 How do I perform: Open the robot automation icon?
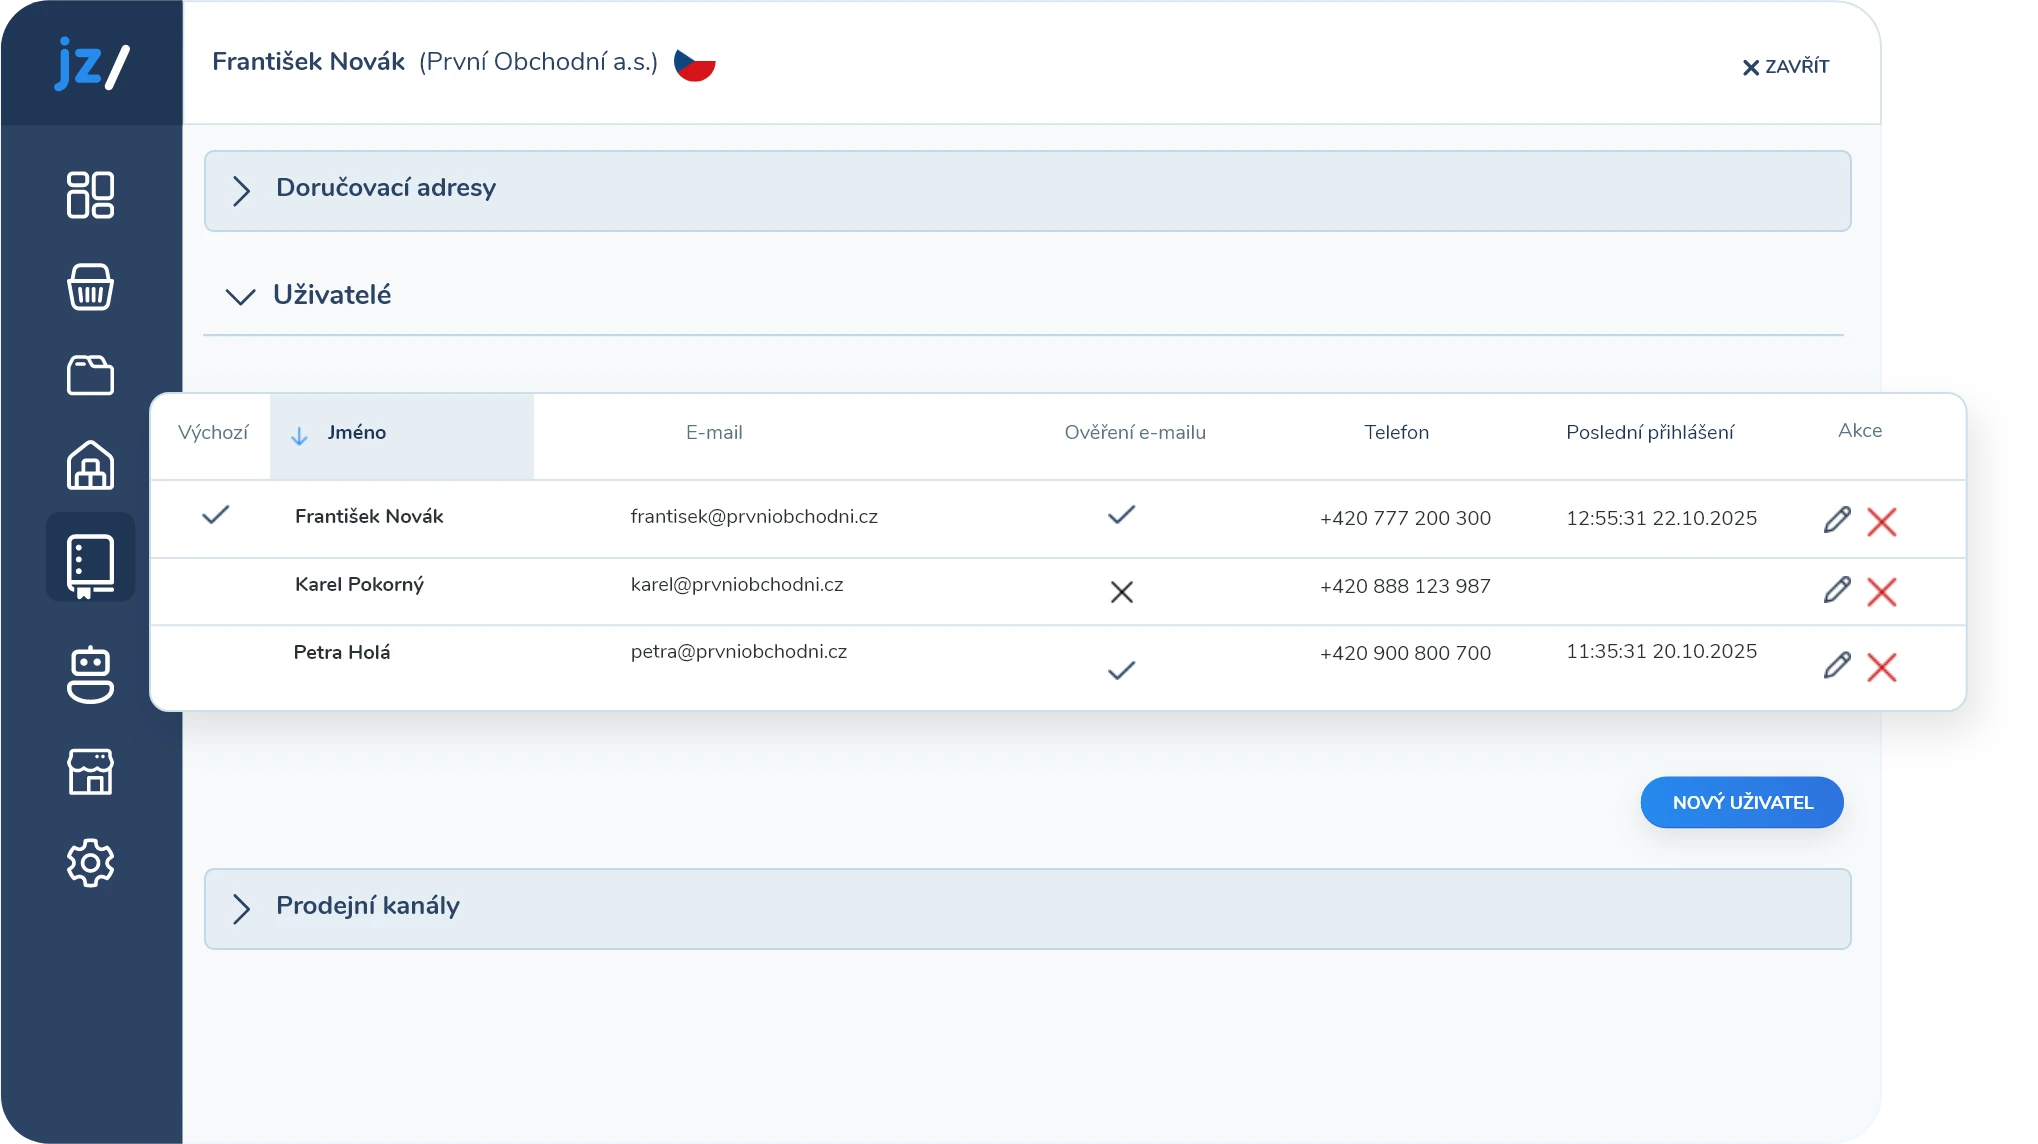coord(90,675)
